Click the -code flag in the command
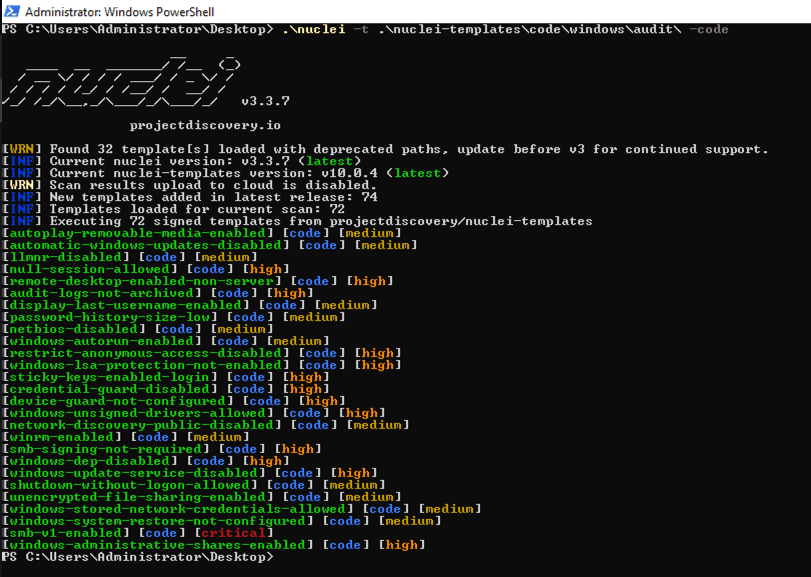 [x=709, y=30]
